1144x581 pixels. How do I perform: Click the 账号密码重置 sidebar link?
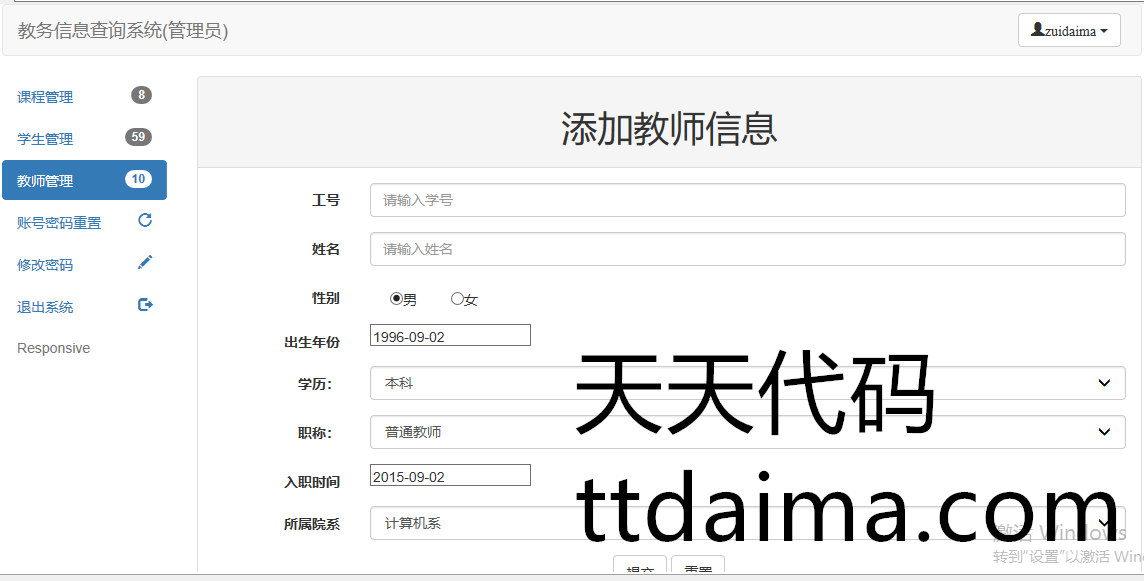click(59, 223)
